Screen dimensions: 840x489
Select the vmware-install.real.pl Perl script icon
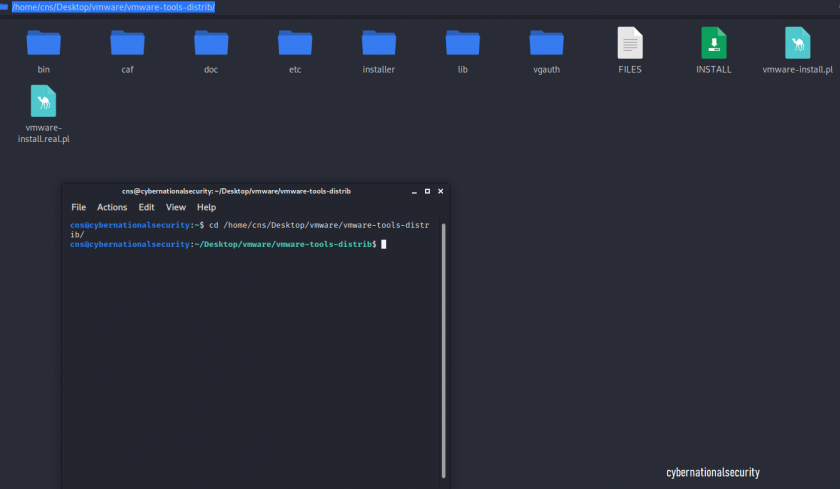[43, 101]
